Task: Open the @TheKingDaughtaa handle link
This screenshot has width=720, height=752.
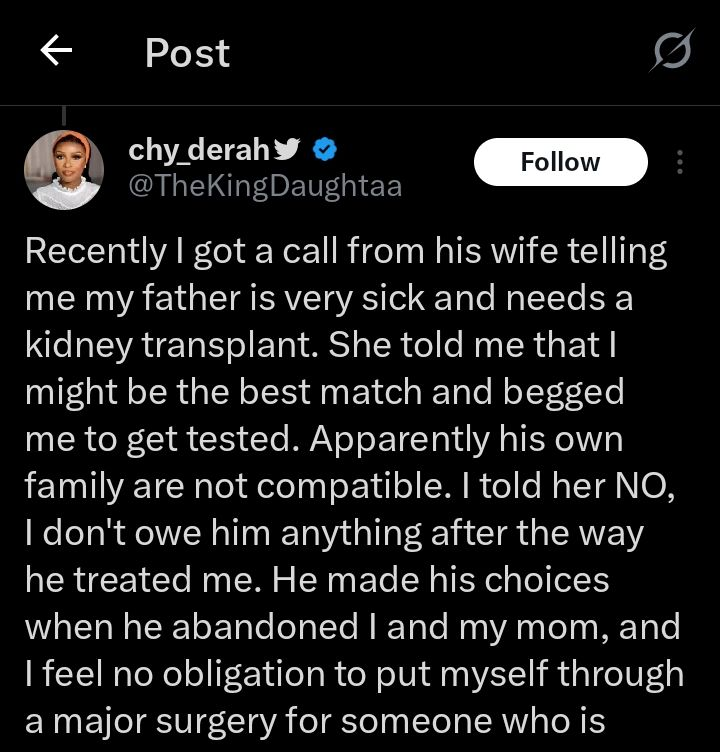Action: (265, 186)
